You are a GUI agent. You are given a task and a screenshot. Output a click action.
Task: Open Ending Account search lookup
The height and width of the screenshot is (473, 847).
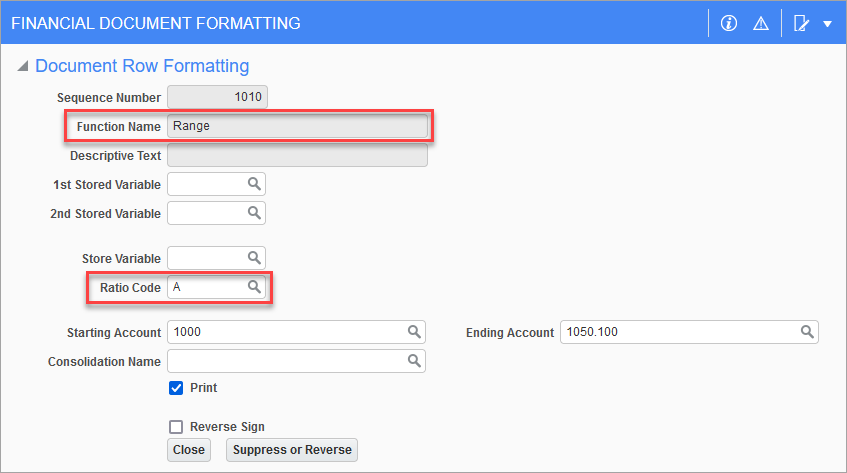click(x=806, y=332)
